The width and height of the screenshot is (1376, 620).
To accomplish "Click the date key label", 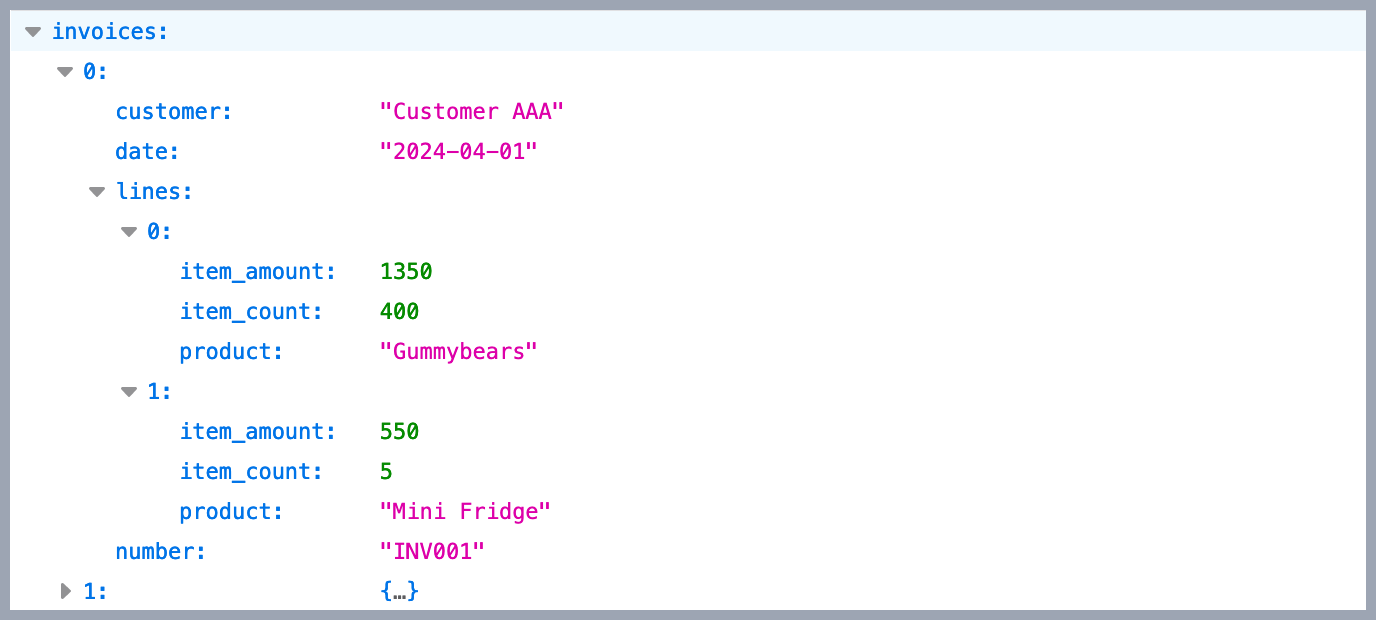I will [147, 152].
